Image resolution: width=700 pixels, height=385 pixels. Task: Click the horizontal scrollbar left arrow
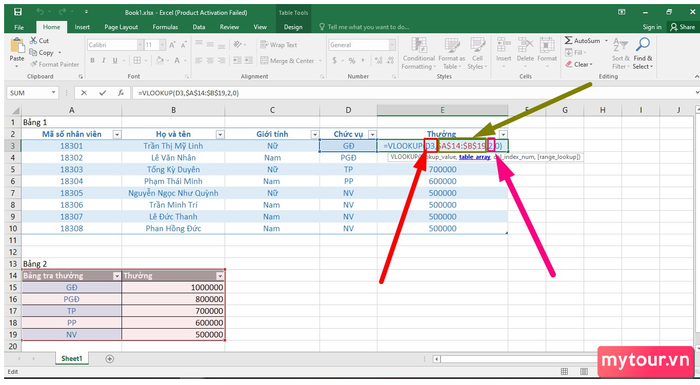coord(437,359)
